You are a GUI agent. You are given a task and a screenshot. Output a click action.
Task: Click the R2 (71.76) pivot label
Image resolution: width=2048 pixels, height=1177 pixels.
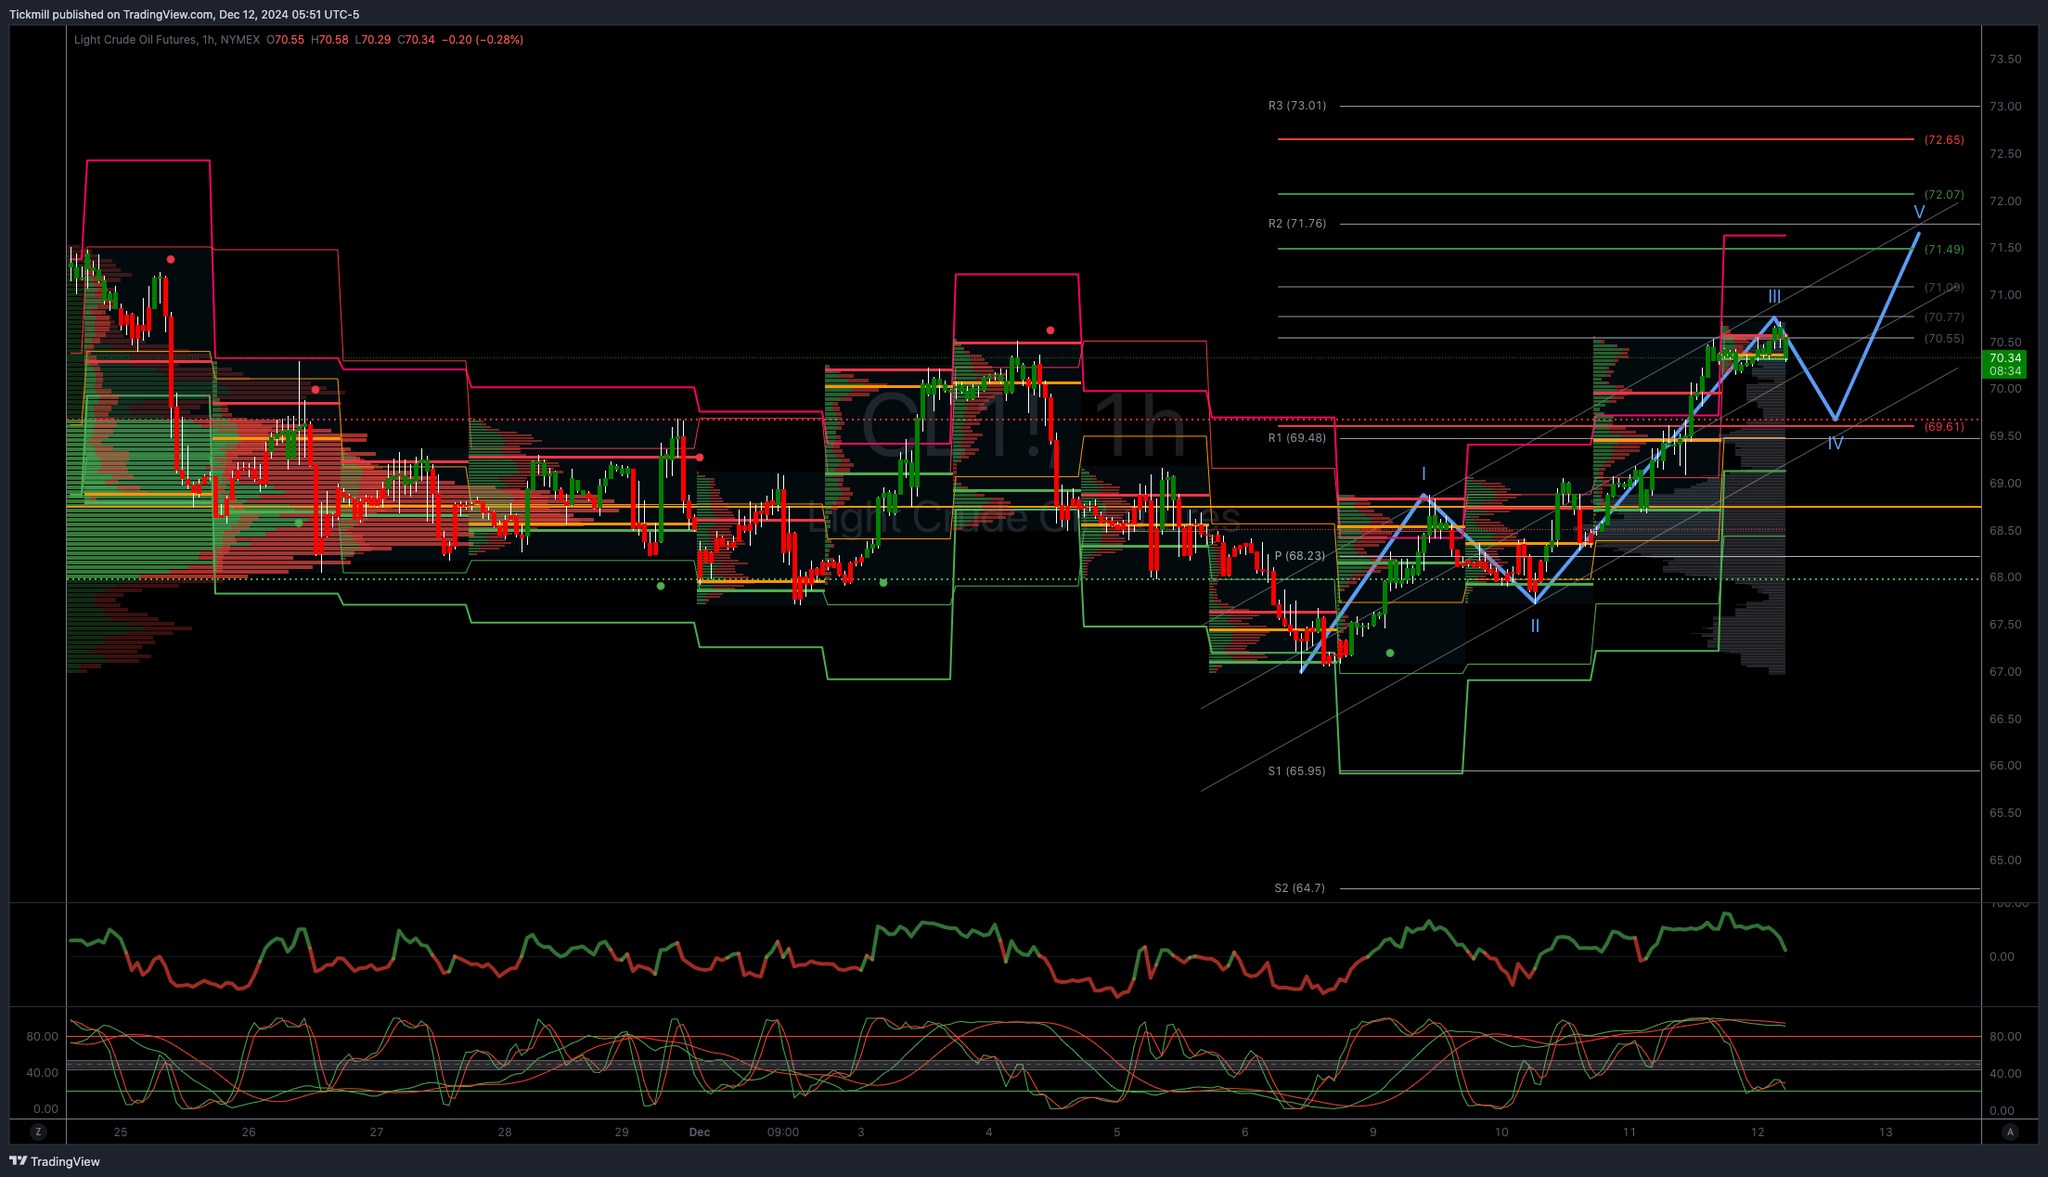click(x=1297, y=224)
